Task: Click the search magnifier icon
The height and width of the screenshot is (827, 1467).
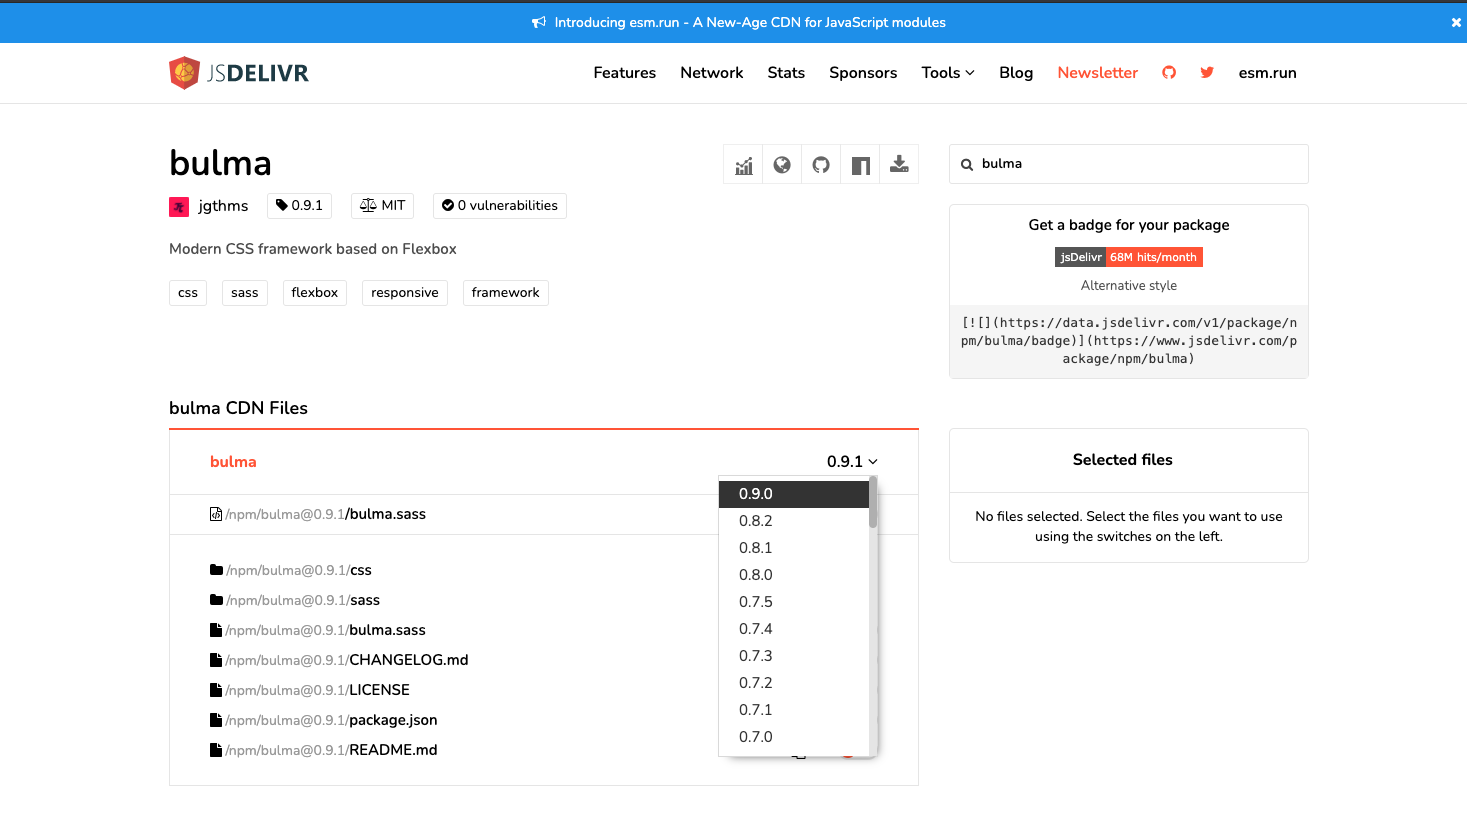Action: click(x=967, y=164)
